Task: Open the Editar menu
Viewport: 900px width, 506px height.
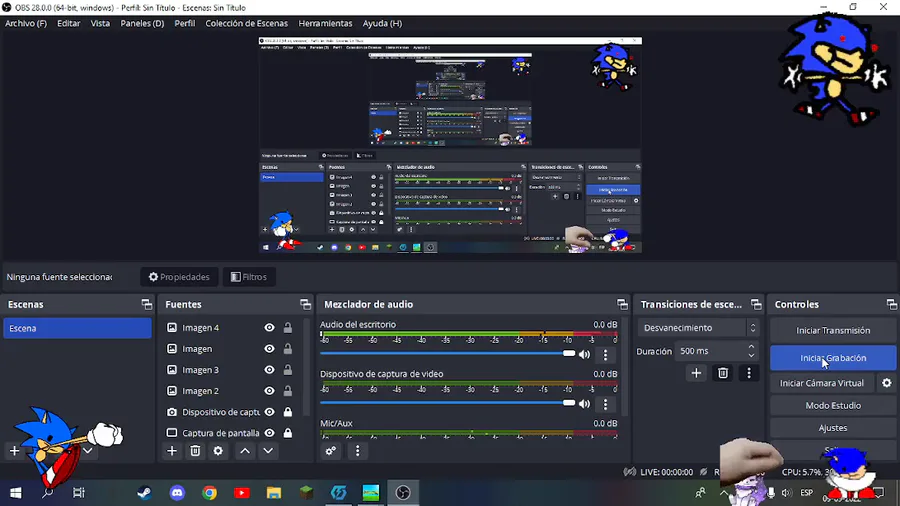Action: (68, 24)
